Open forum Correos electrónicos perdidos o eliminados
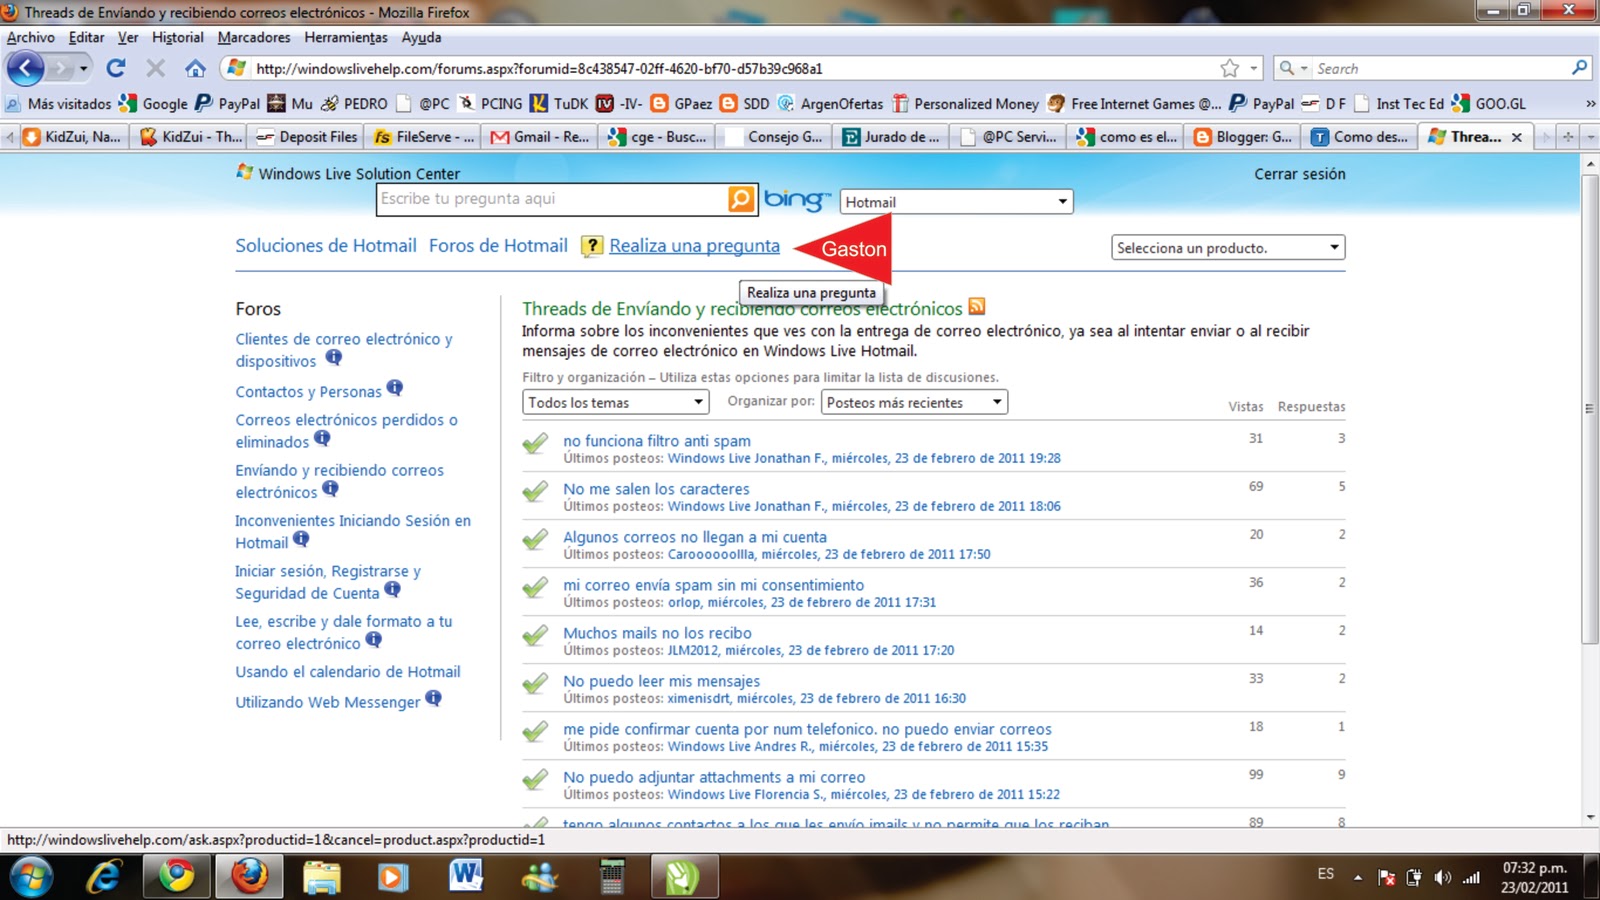The image size is (1600, 900). (346, 431)
